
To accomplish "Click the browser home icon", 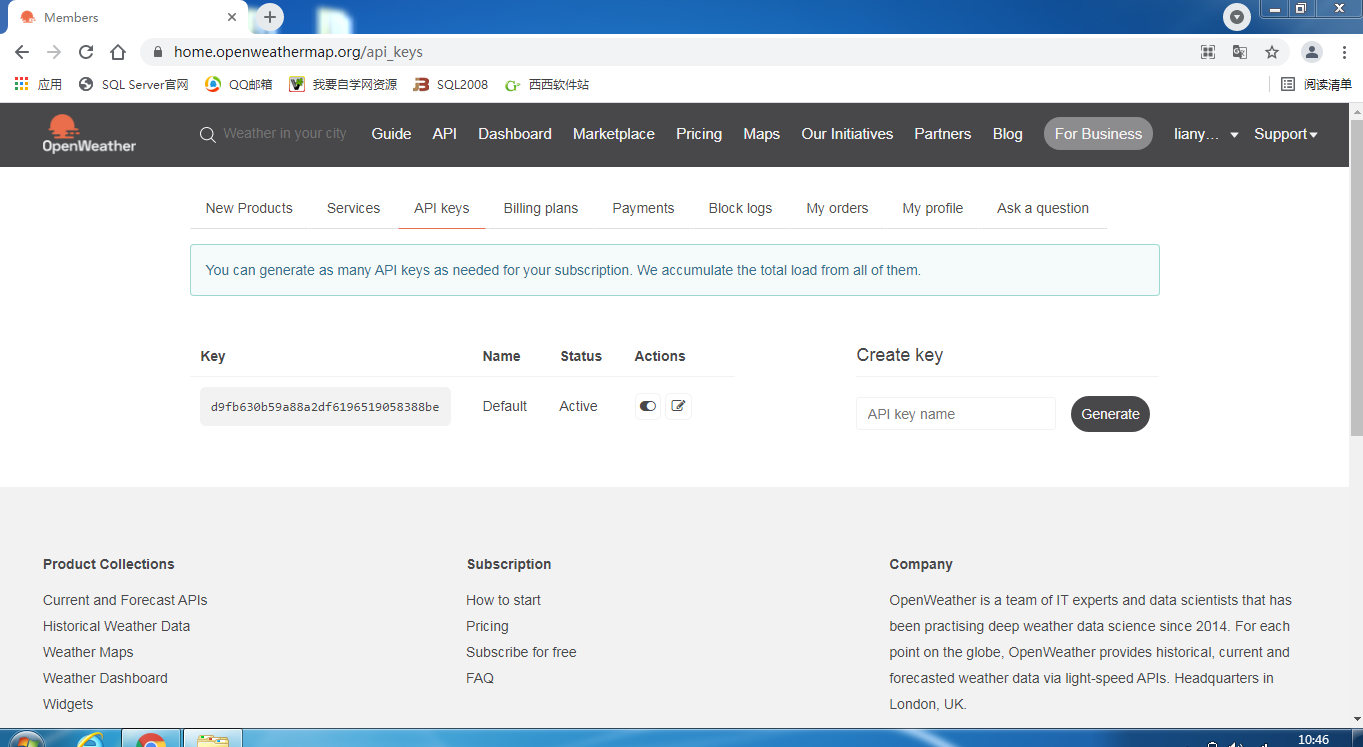I will coord(118,52).
